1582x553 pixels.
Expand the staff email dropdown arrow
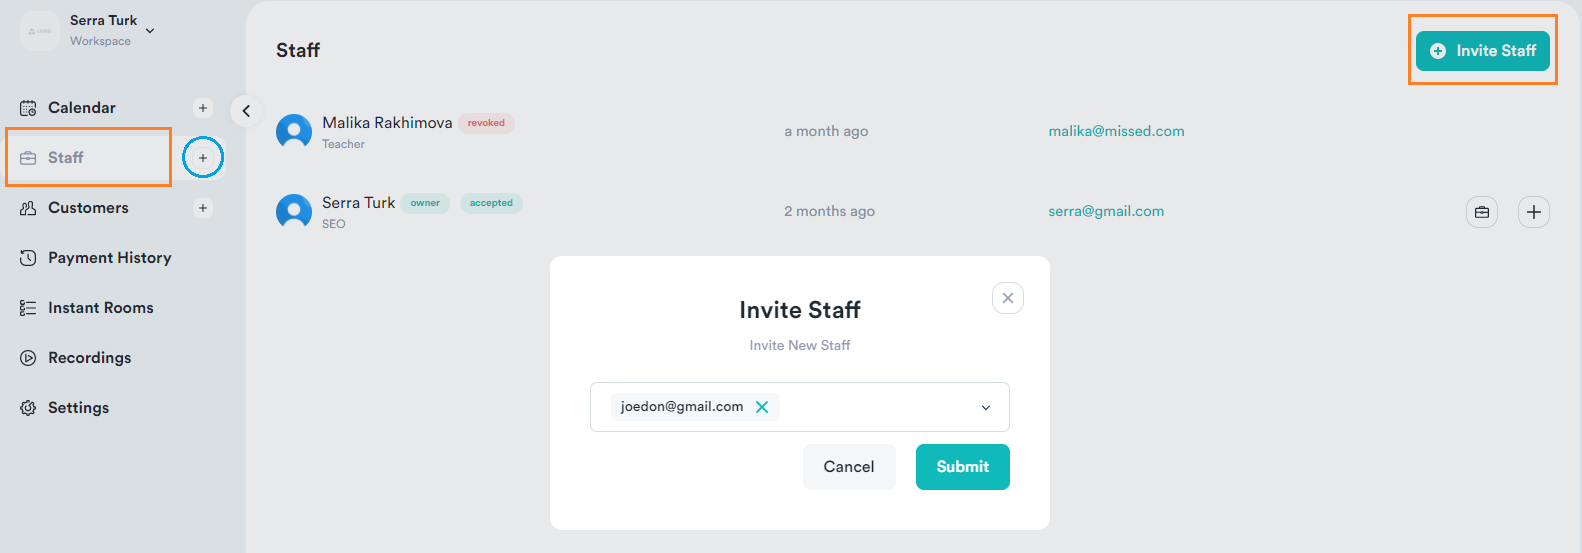coord(986,408)
